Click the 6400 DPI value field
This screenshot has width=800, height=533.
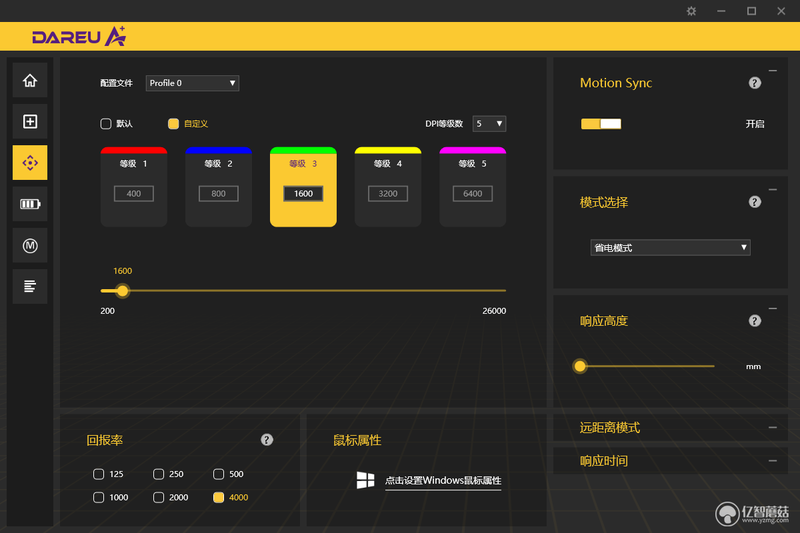coord(472,193)
